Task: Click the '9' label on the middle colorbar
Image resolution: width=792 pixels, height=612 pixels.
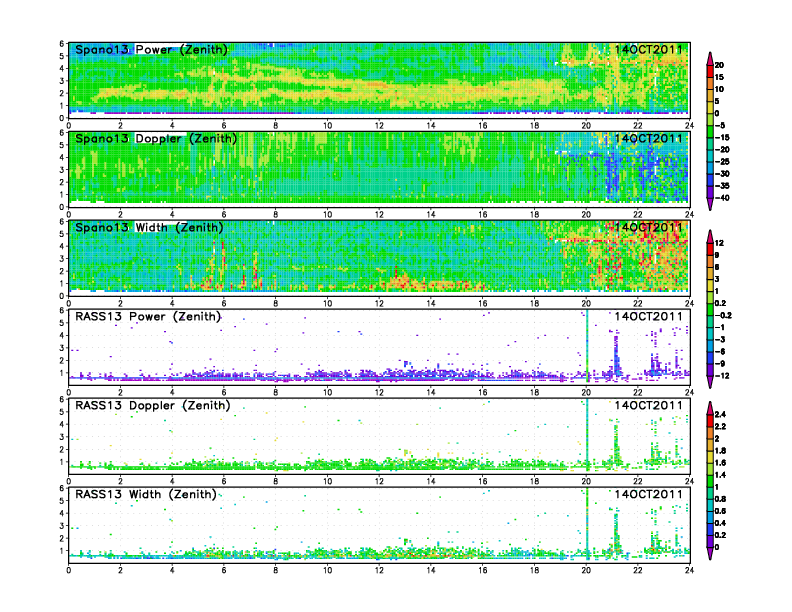Action: 717,255
